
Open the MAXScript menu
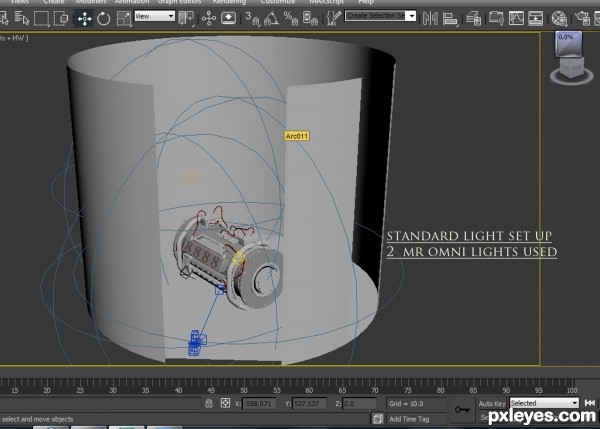[x=326, y=2]
